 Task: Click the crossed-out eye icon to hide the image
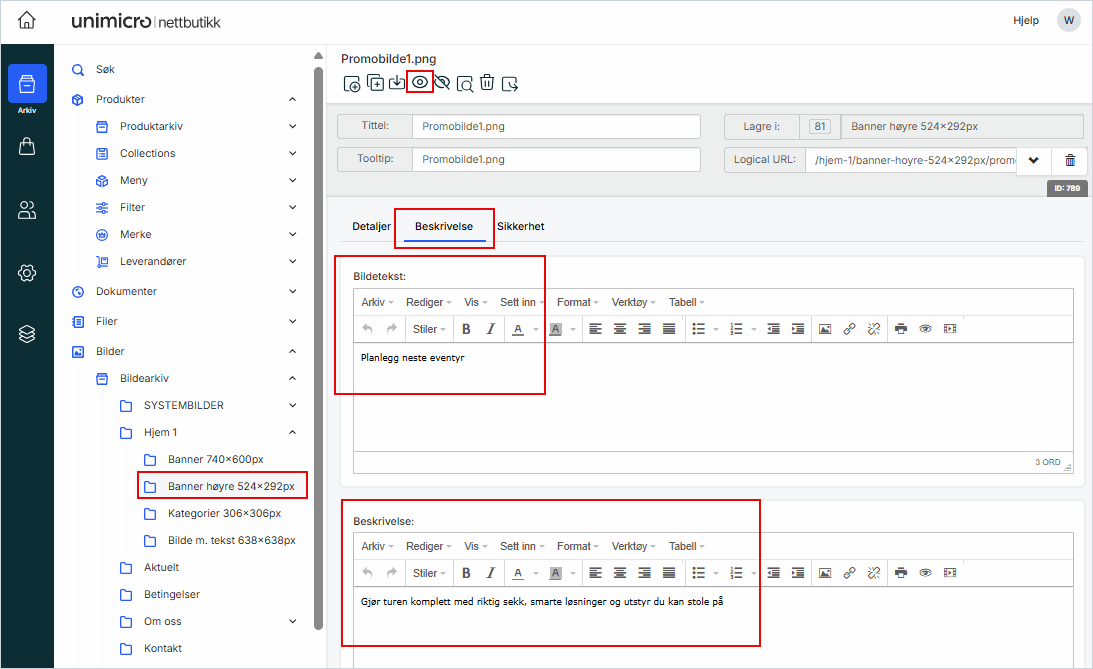[x=442, y=83]
